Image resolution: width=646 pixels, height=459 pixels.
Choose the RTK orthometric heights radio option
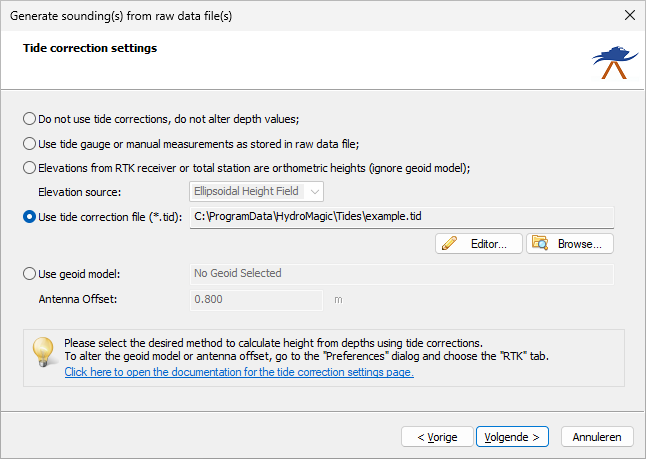29,168
